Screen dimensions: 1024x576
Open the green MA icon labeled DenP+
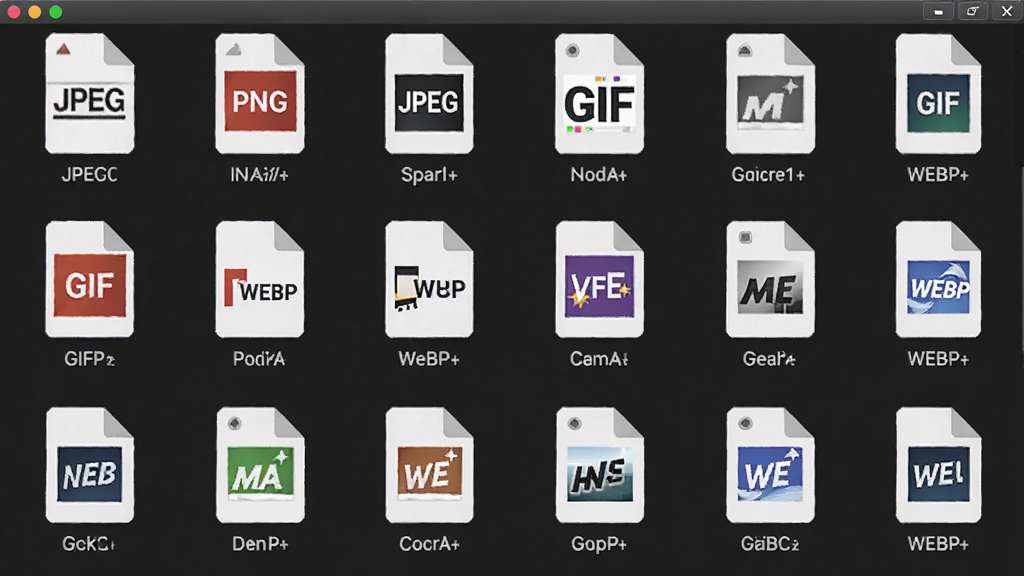260,465
